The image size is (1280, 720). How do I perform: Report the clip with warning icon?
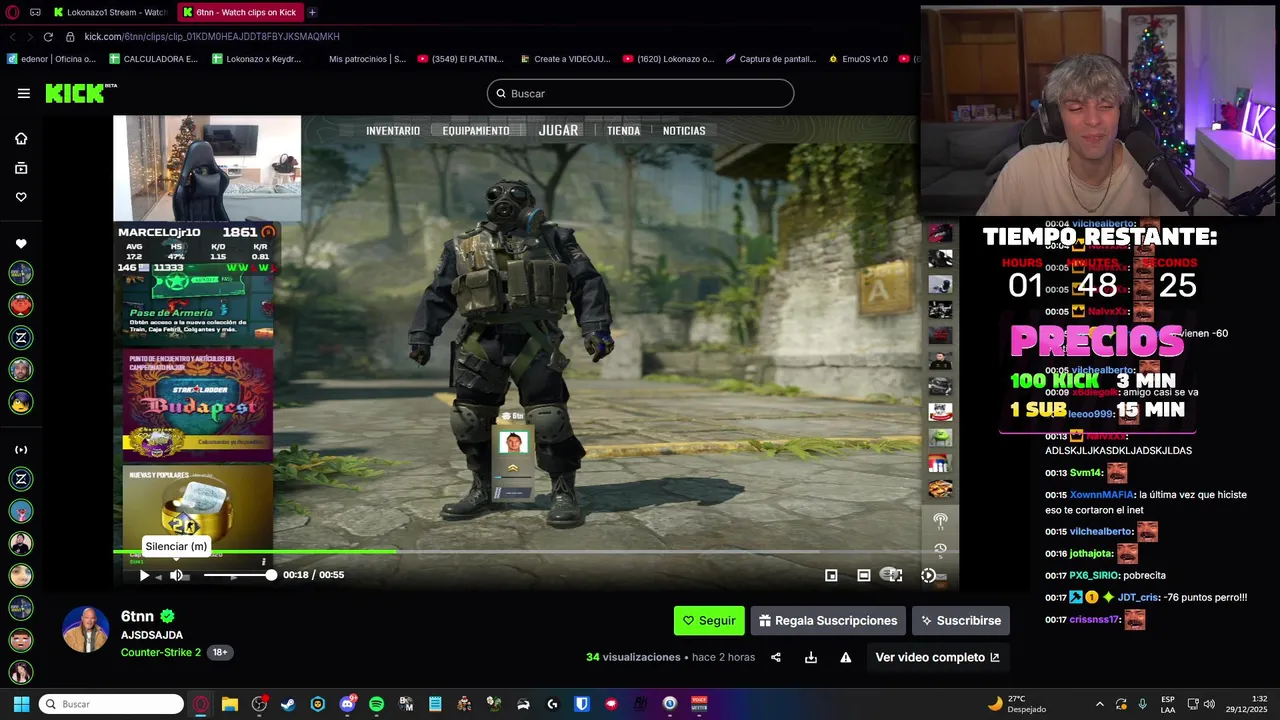(846, 657)
